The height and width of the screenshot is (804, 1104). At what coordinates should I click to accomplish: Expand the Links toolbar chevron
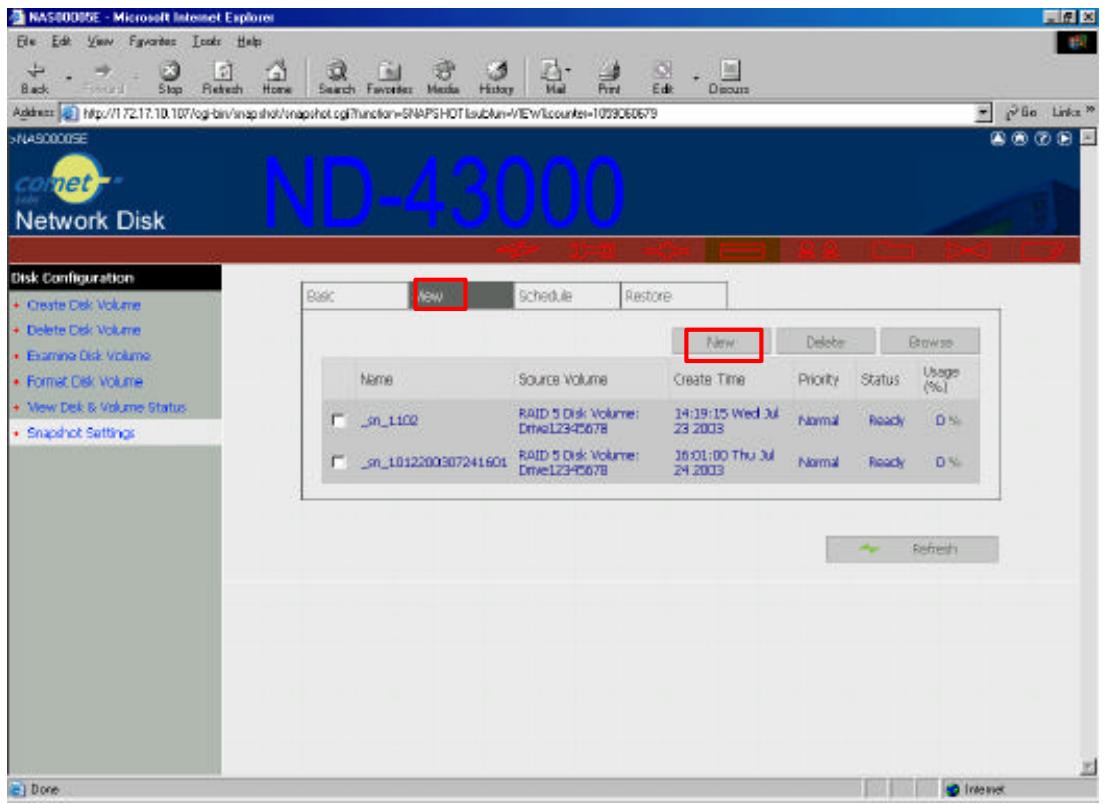coord(1090,111)
